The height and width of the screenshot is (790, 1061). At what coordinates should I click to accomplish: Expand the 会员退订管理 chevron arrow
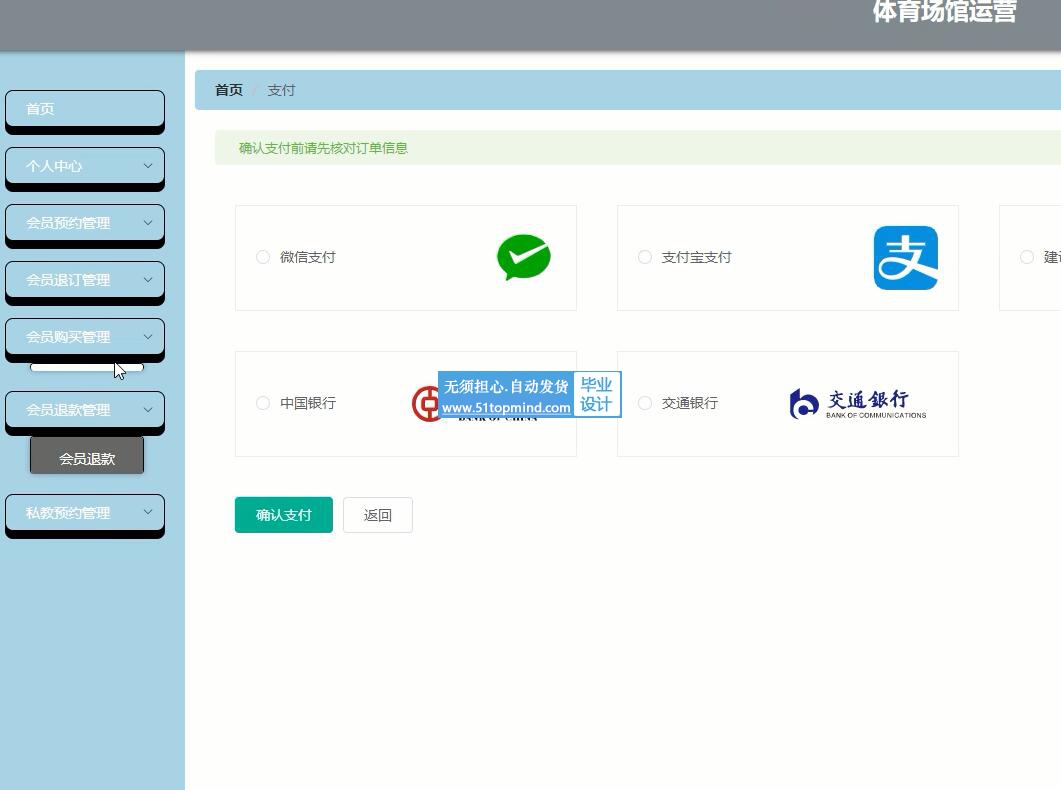point(148,279)
